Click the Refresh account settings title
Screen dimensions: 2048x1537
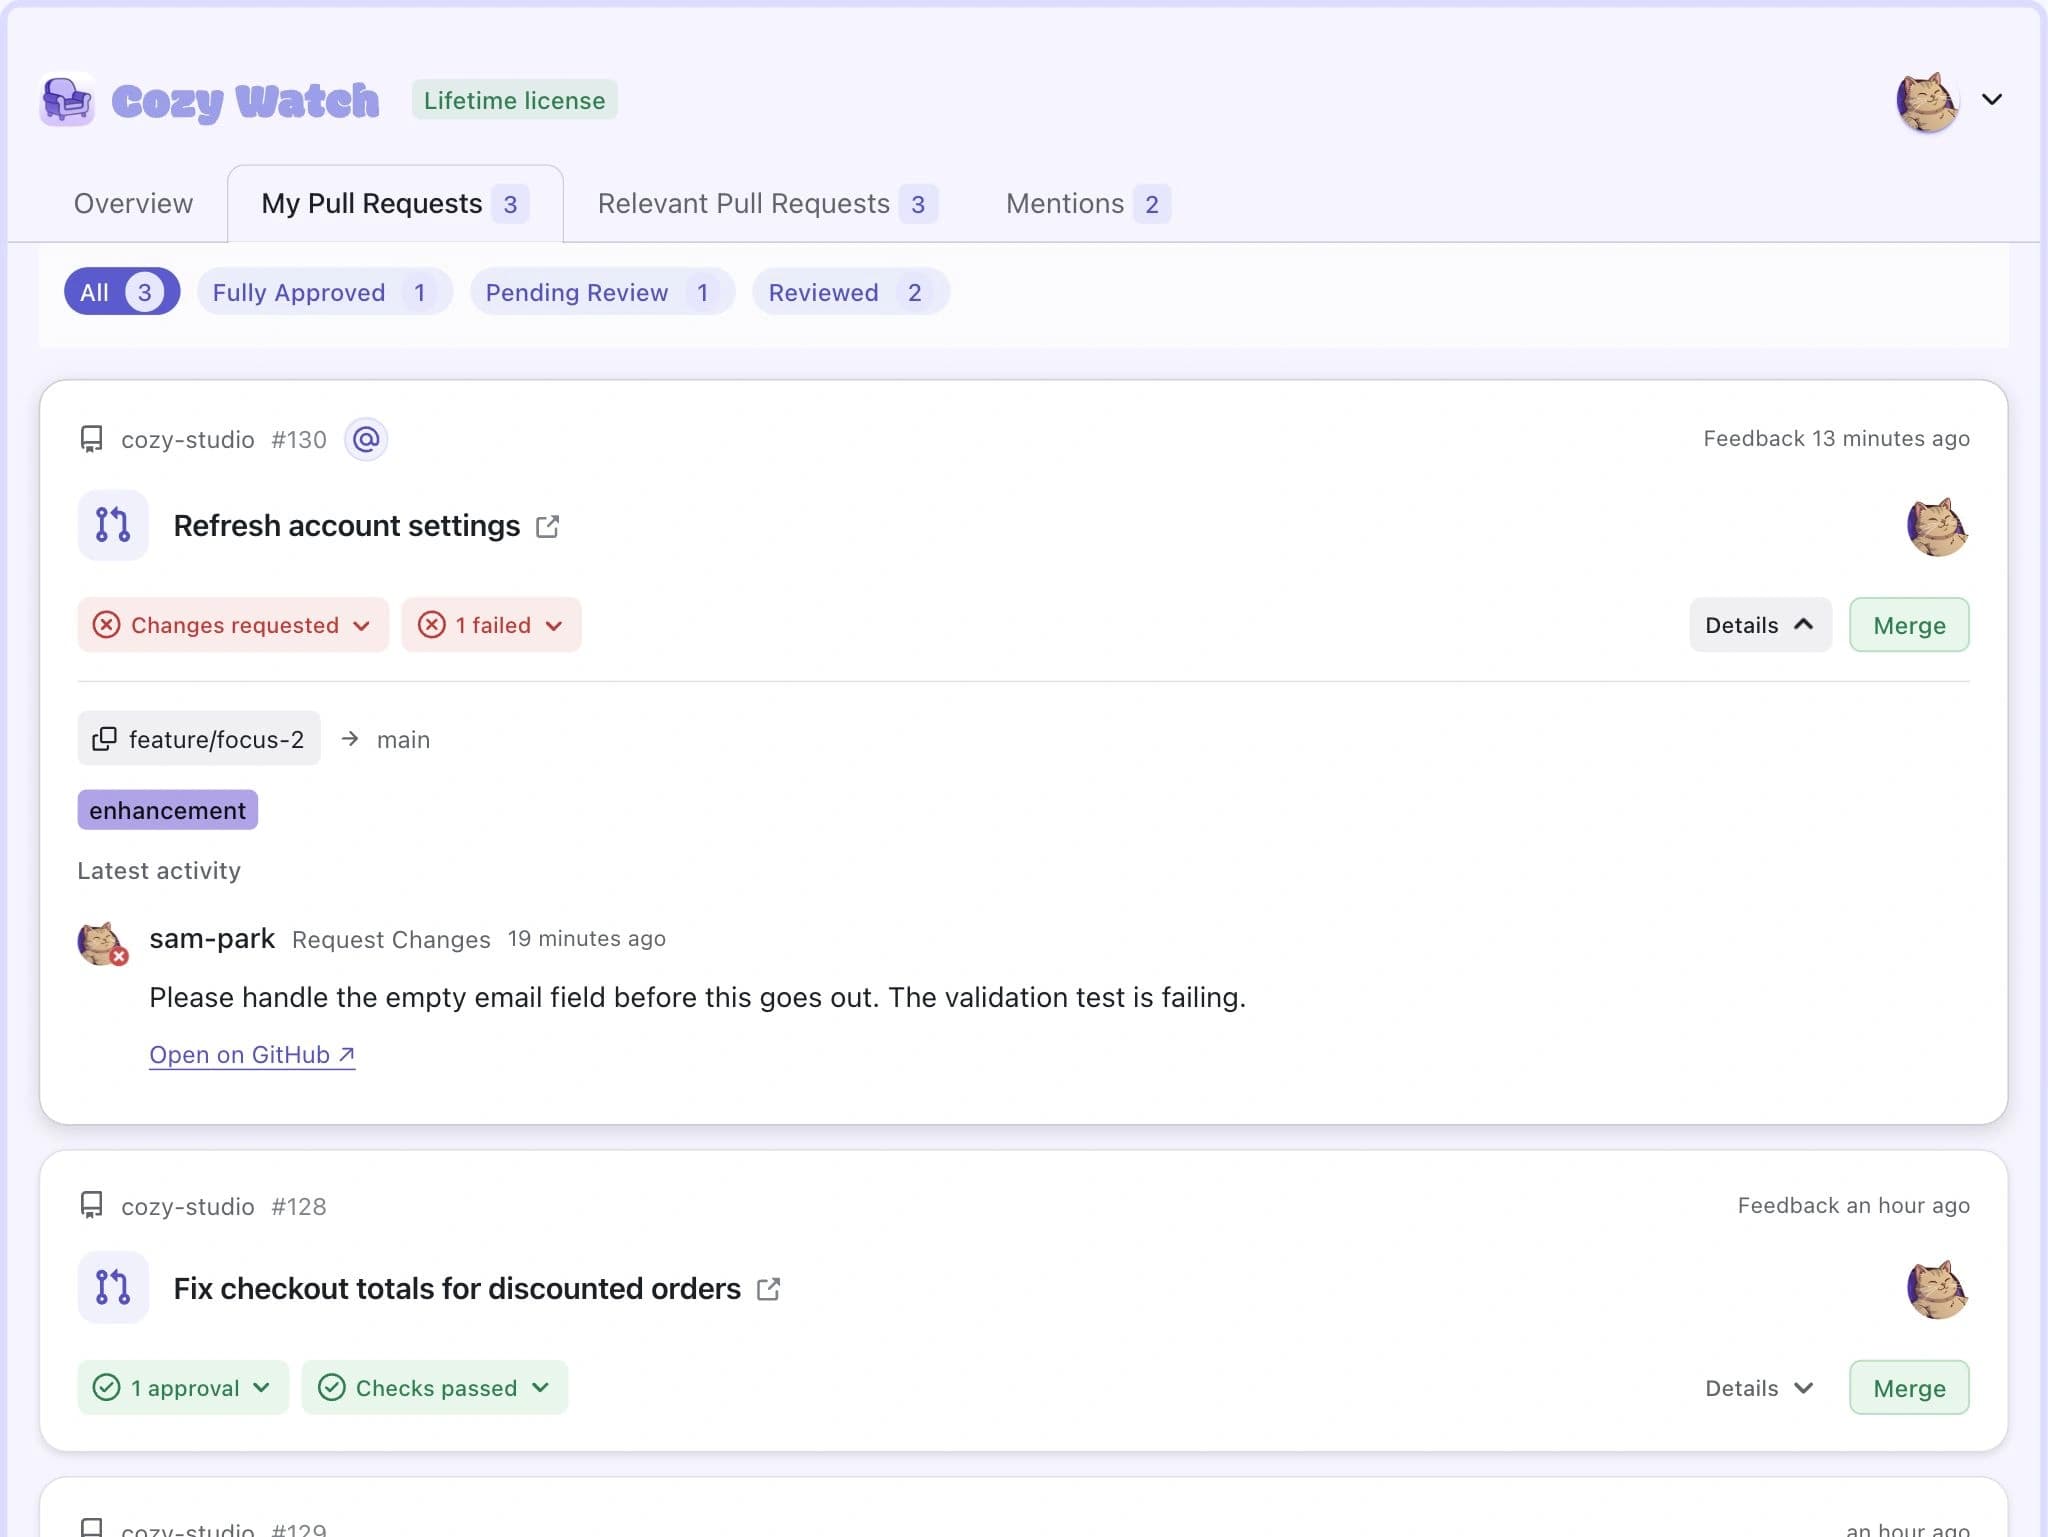pos(346,526)
